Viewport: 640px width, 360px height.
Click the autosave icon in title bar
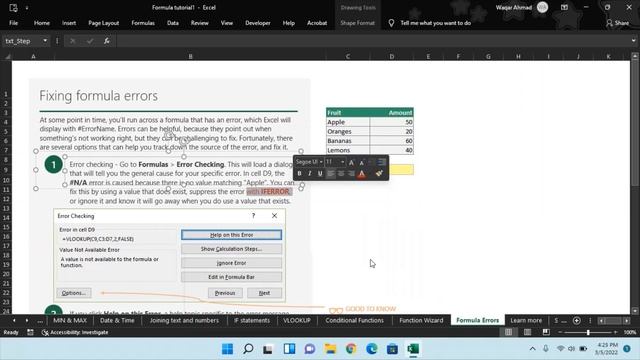tap(13, 7)
